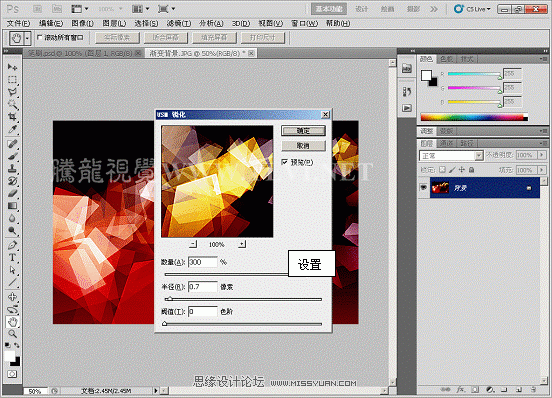The height and width of the screenshot is (398, 552).
Task: Click lock all padlock icon
Action: click(x=471, y=170)
